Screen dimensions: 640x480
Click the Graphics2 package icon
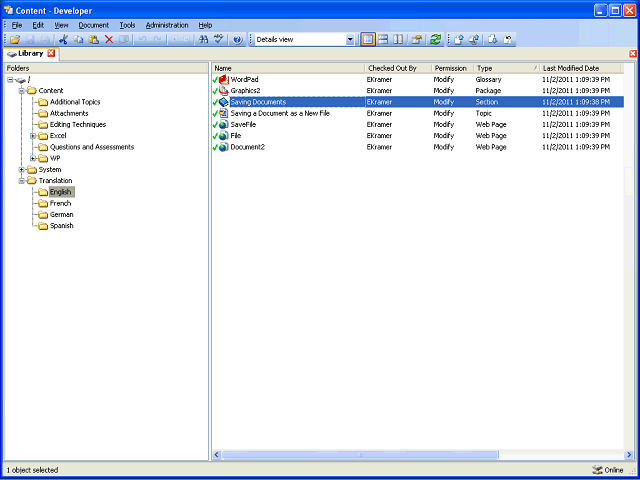223,91
